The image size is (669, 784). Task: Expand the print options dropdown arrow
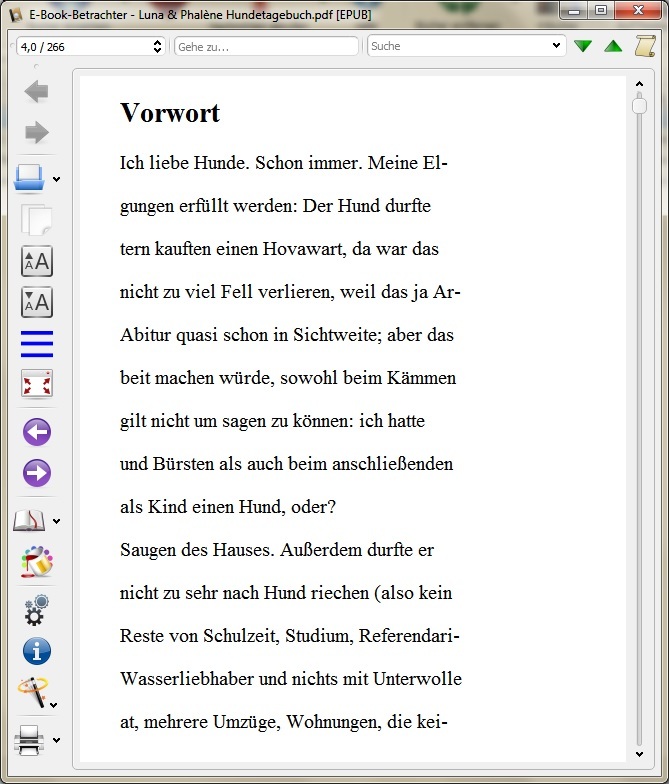[57, 741]
